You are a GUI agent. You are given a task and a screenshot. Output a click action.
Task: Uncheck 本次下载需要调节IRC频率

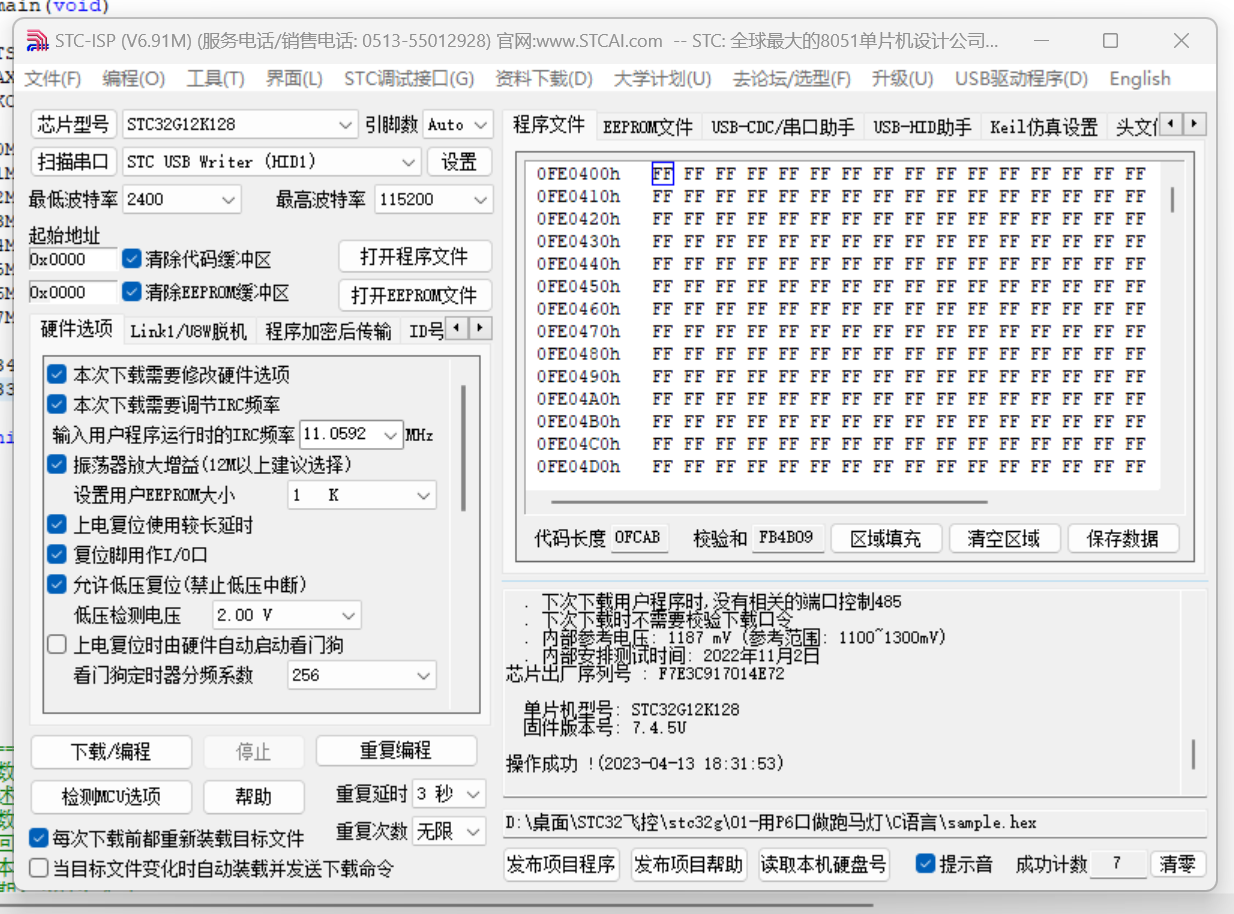coord(57,405)
